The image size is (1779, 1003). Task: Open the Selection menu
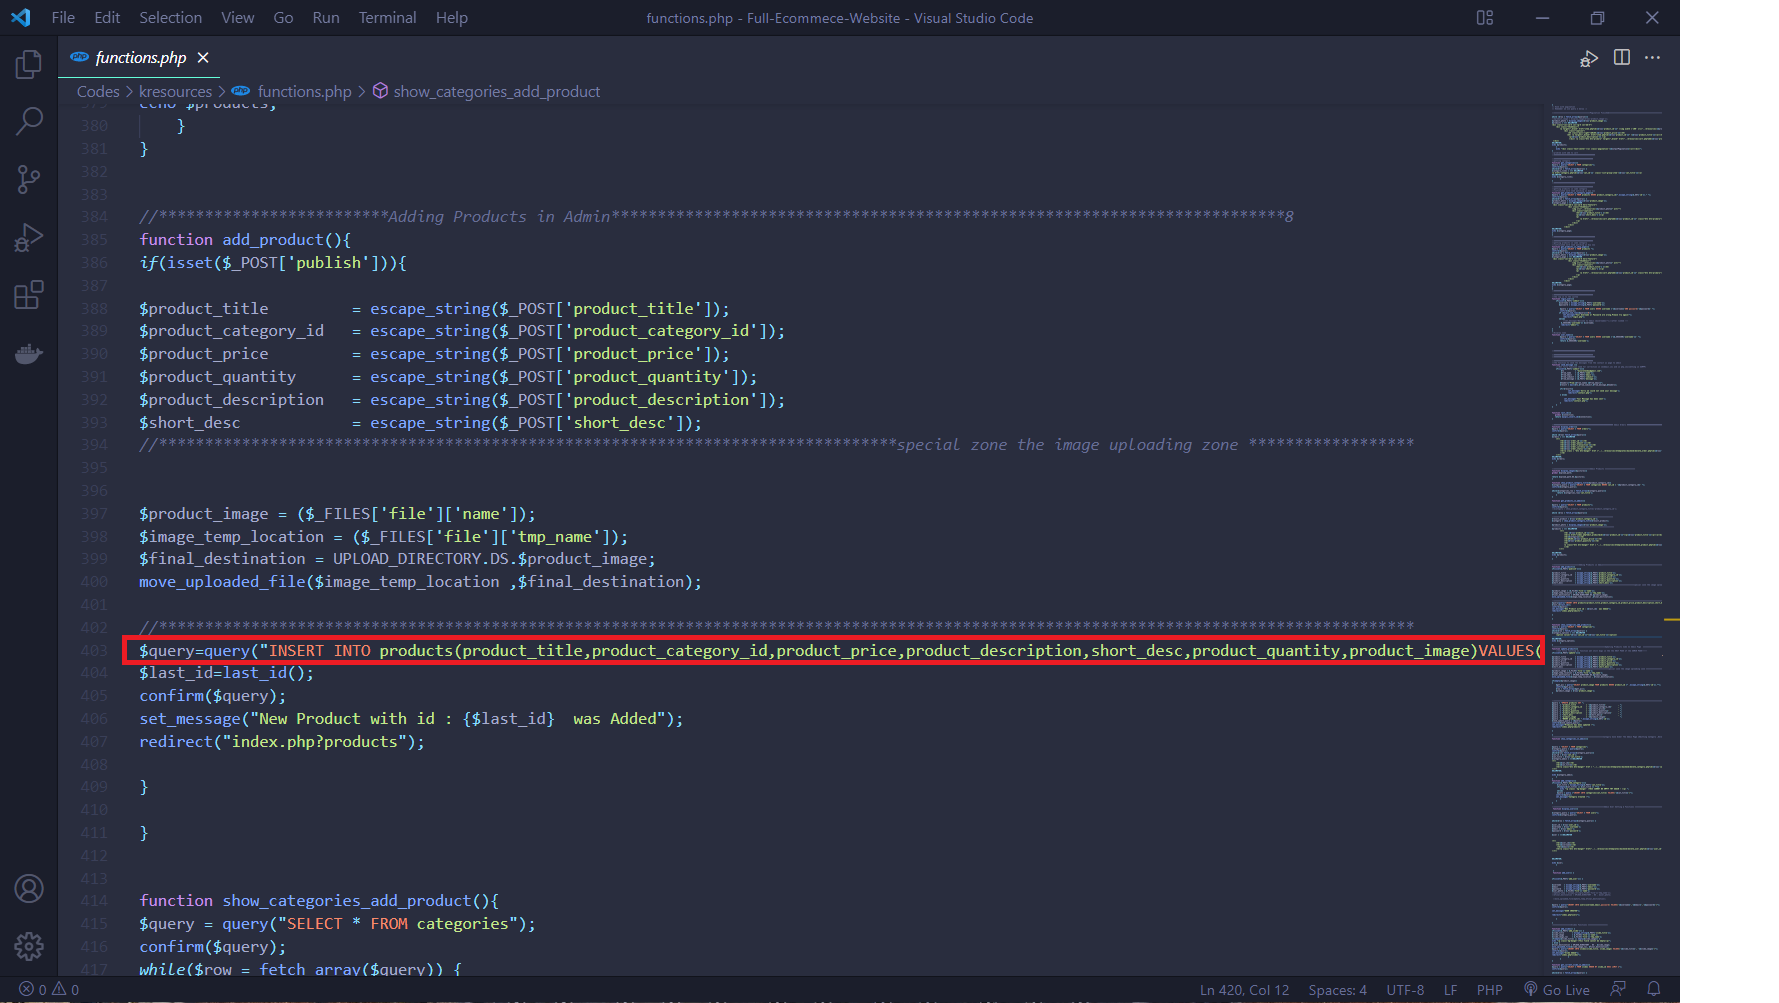pyautogui.click(x=170, y=18)
